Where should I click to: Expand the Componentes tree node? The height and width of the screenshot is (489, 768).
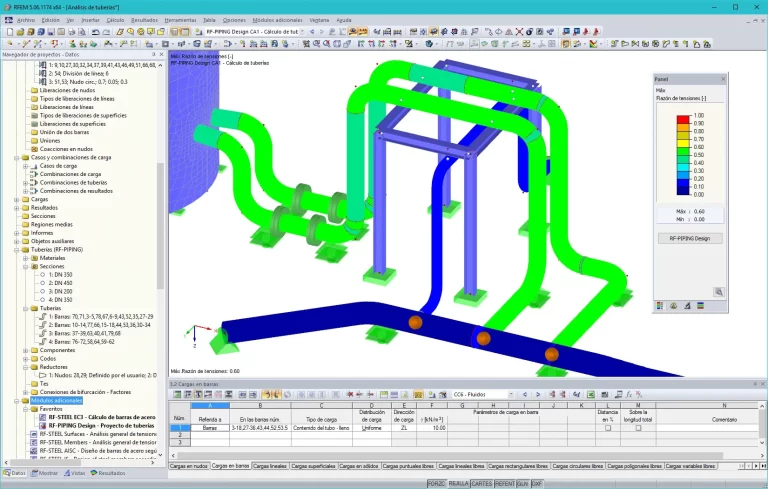click(25, 350)
